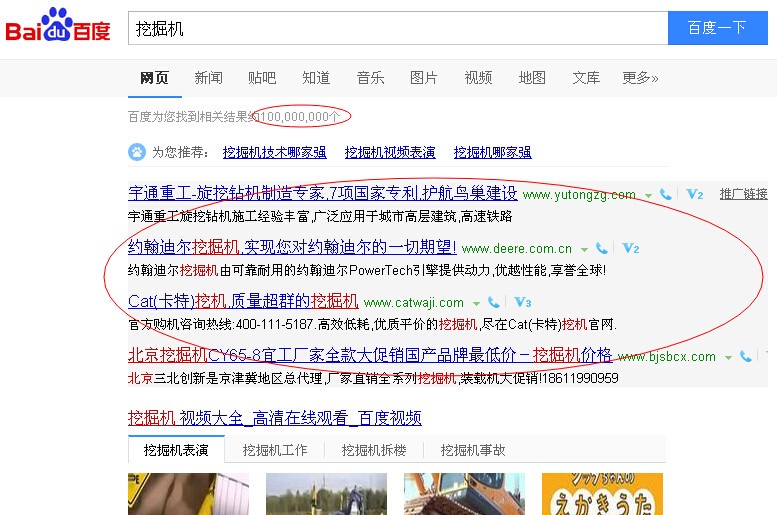Click the V3 badge beside www.catwaji.com

pyautogui.click(x=523, y=302)
